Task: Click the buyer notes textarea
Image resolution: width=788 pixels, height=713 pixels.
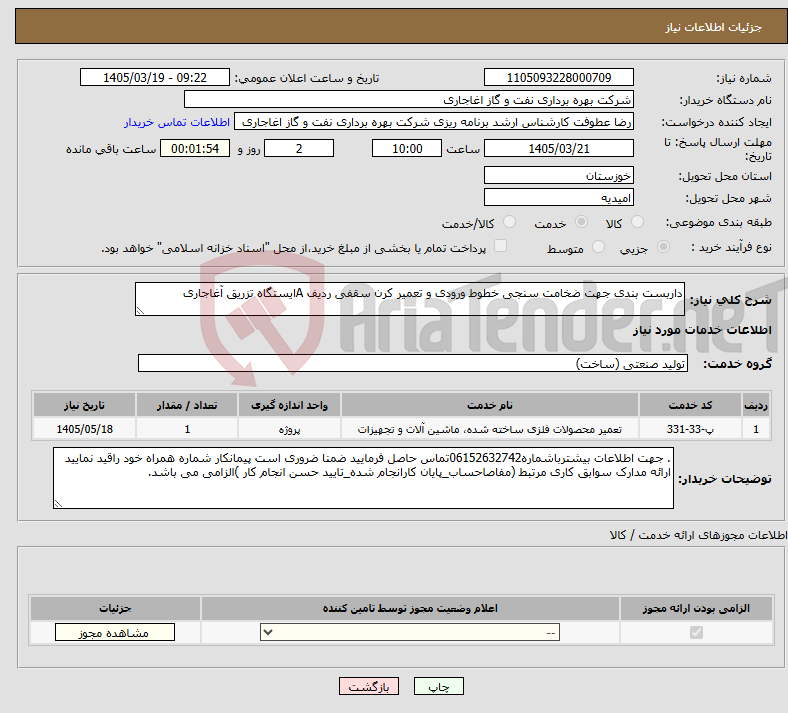Action: click(x=363, y=478)
